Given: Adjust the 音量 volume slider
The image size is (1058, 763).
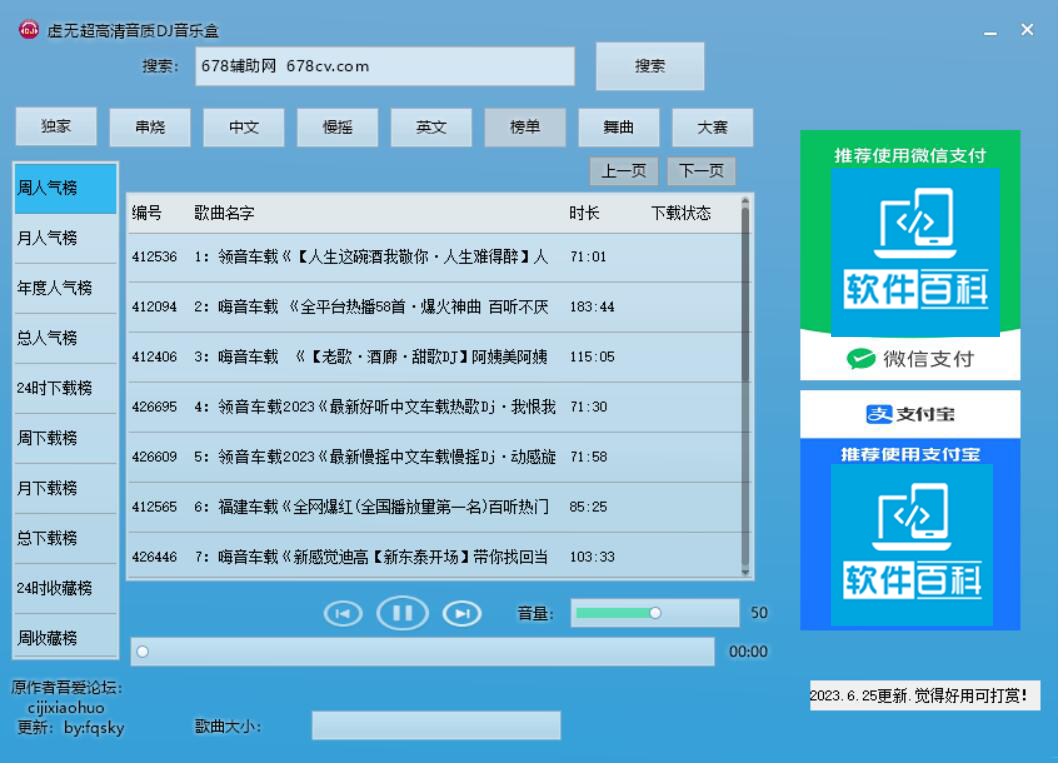Looking at the screenshot, I should (654, 613).
